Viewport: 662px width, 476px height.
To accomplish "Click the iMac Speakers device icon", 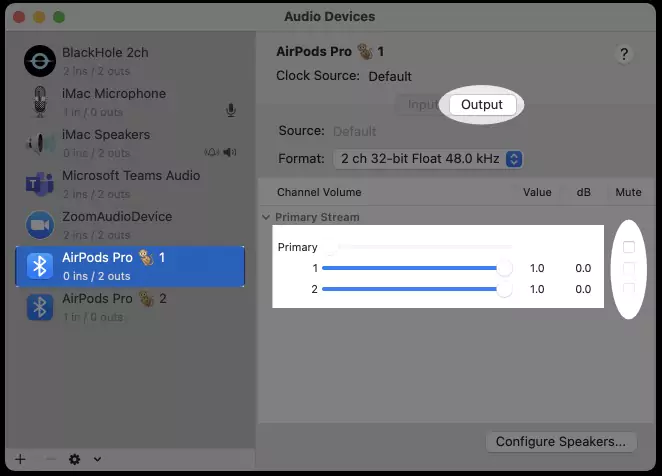I will 40,143.
